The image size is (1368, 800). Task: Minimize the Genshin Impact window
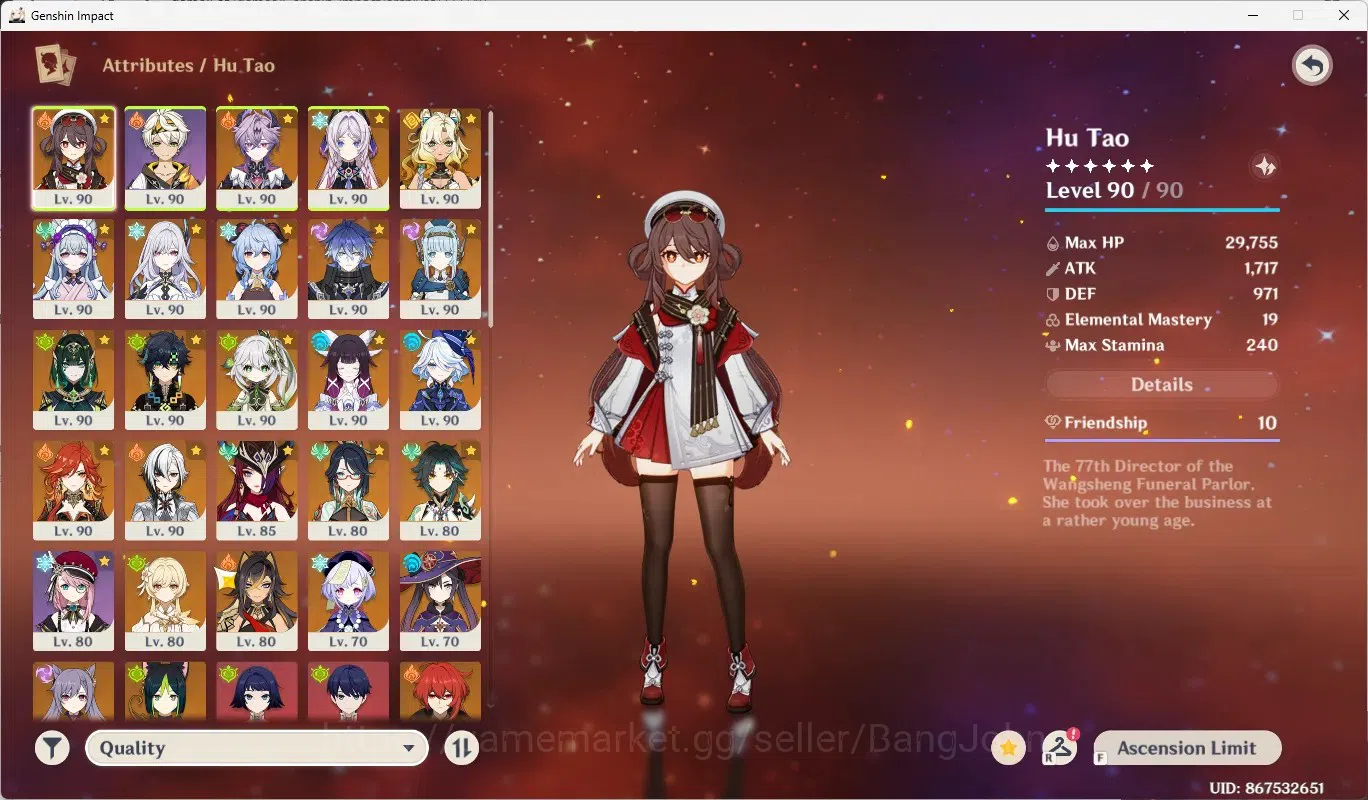[1252, 15]
